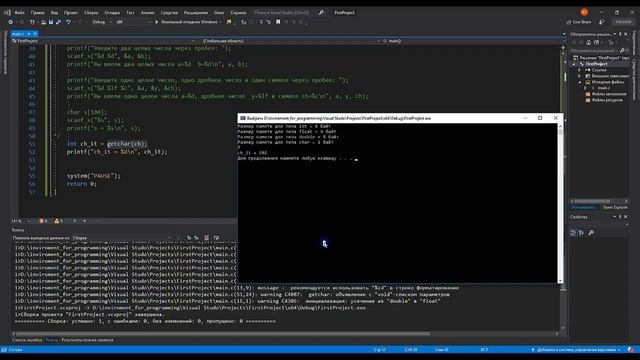640x360 pixels.
Task: Close the main.c editor tab
Action: click(35, 34)
